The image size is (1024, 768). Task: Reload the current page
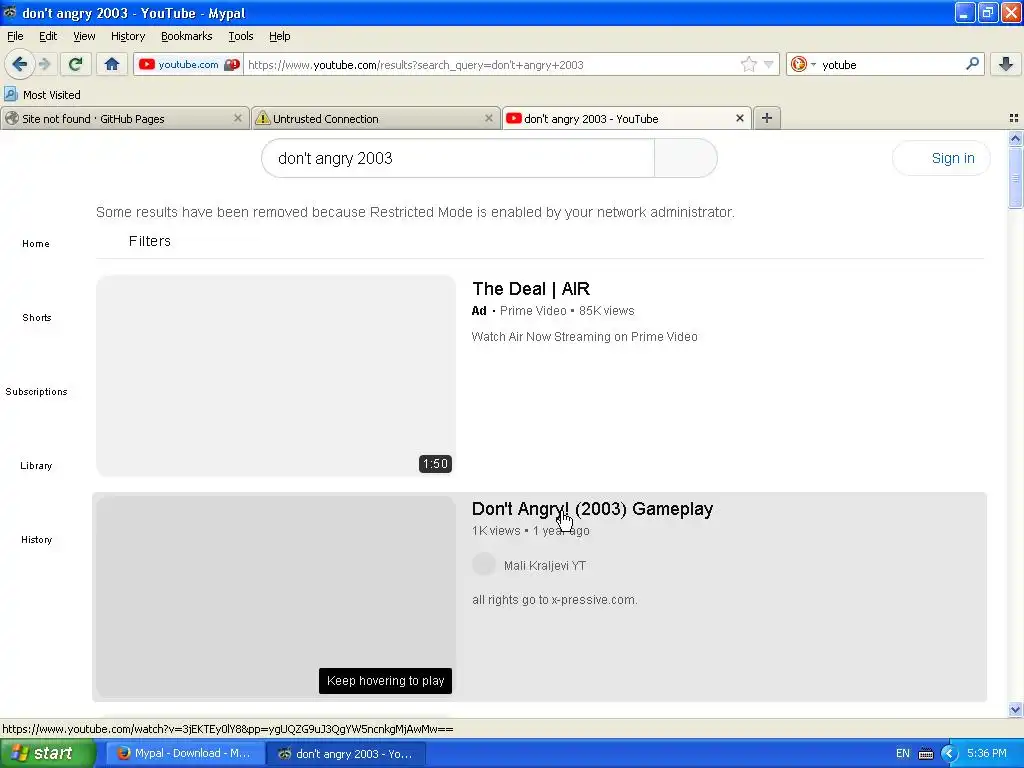[x=76, y=64]
